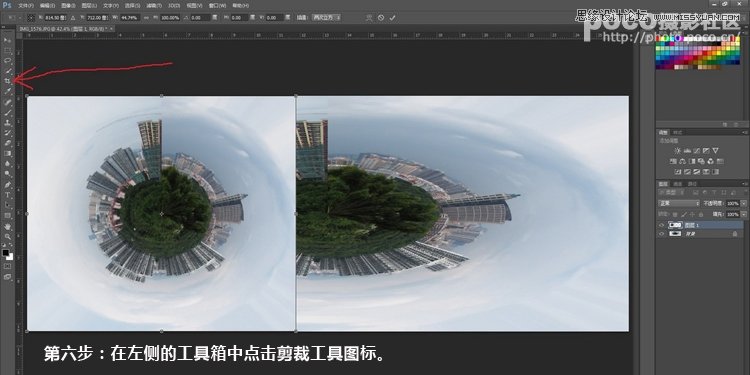This screenshot has height=375, width=750.
Task: Open the 图像(I) menu
Action: coord(67,6)
